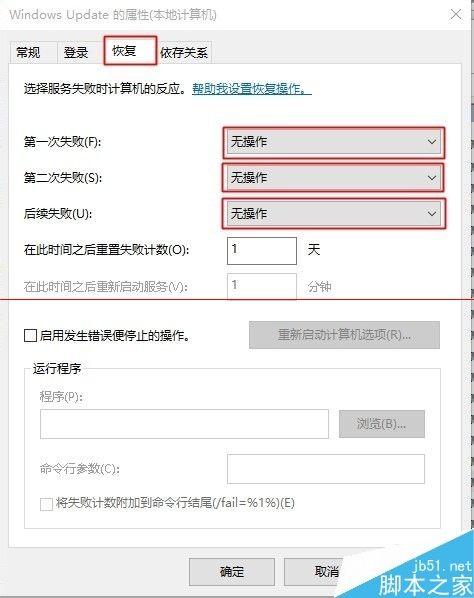Close the Windows Update properties dialog
The image size is (474, 598).
[x=456, y=14]
